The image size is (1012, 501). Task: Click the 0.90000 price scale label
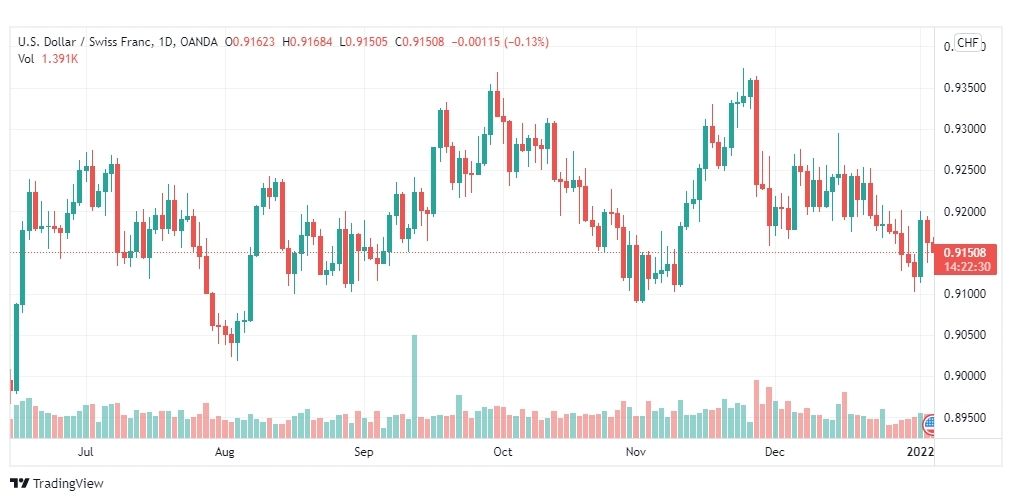[965, 376]
